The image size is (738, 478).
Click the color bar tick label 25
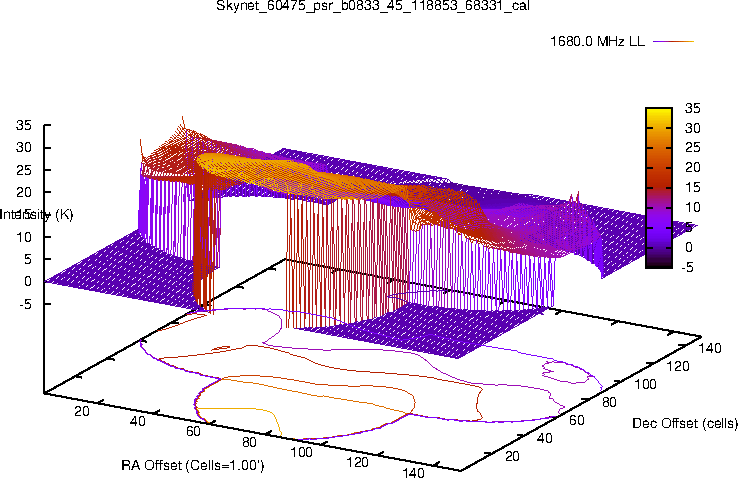pos(692,148)
